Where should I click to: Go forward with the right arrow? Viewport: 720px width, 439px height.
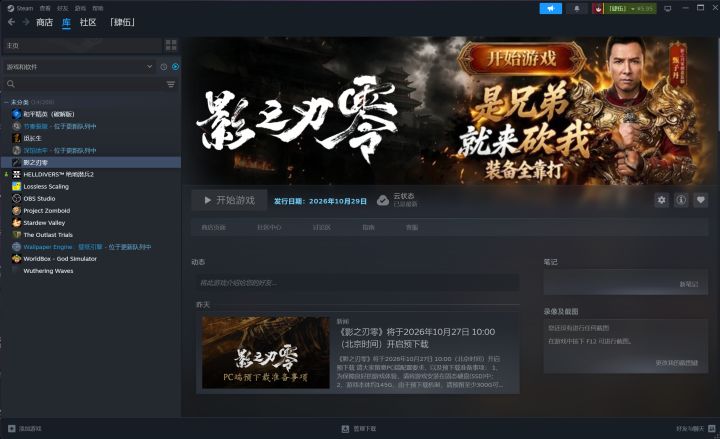coord(26,22)
